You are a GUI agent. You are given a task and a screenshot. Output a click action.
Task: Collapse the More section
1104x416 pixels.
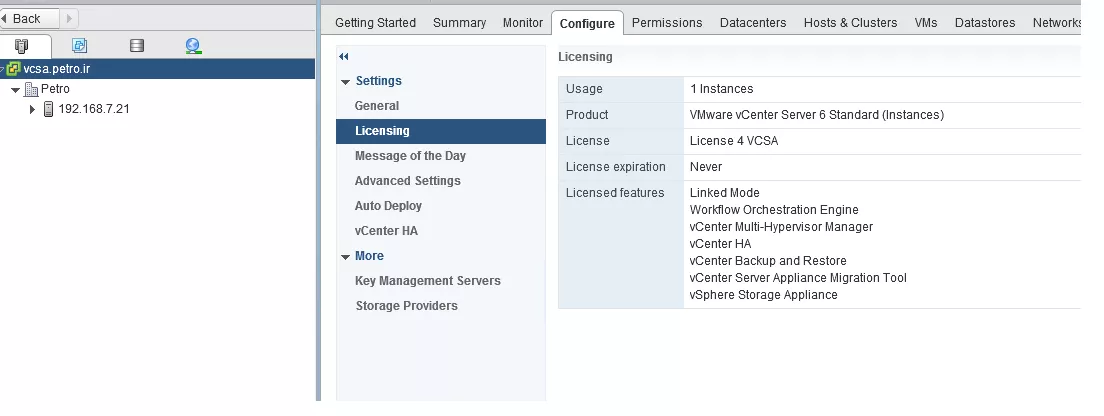click(x=346, y=257)
